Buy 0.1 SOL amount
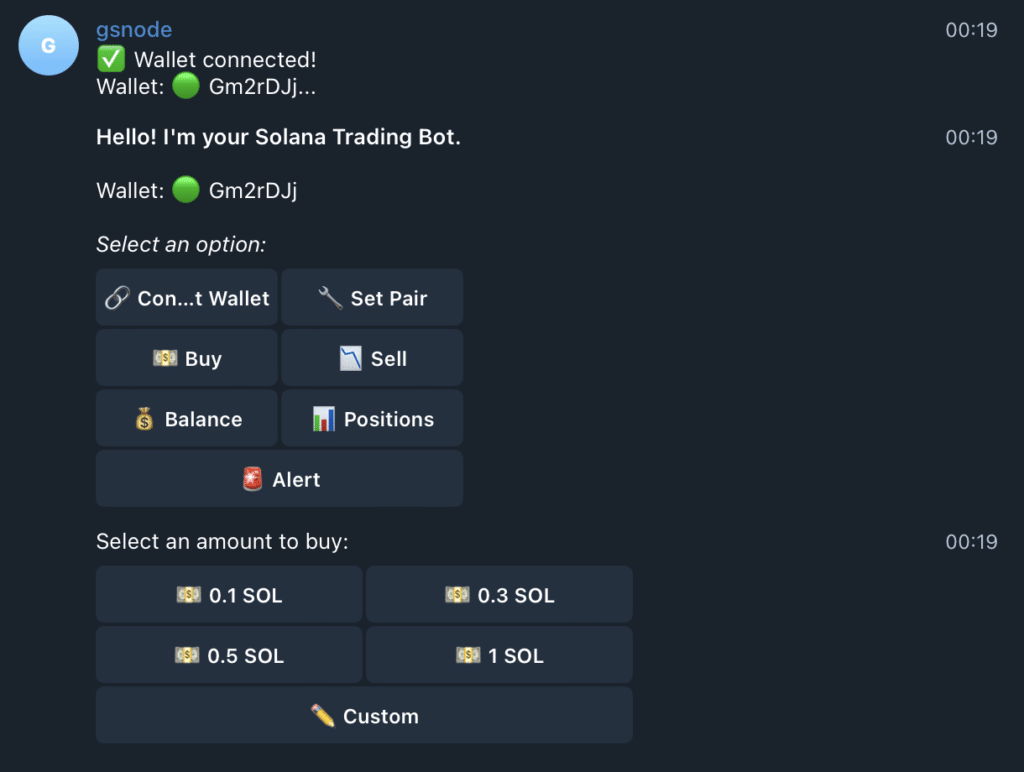This screenshot has width=1024, height=772. point(229,594)
